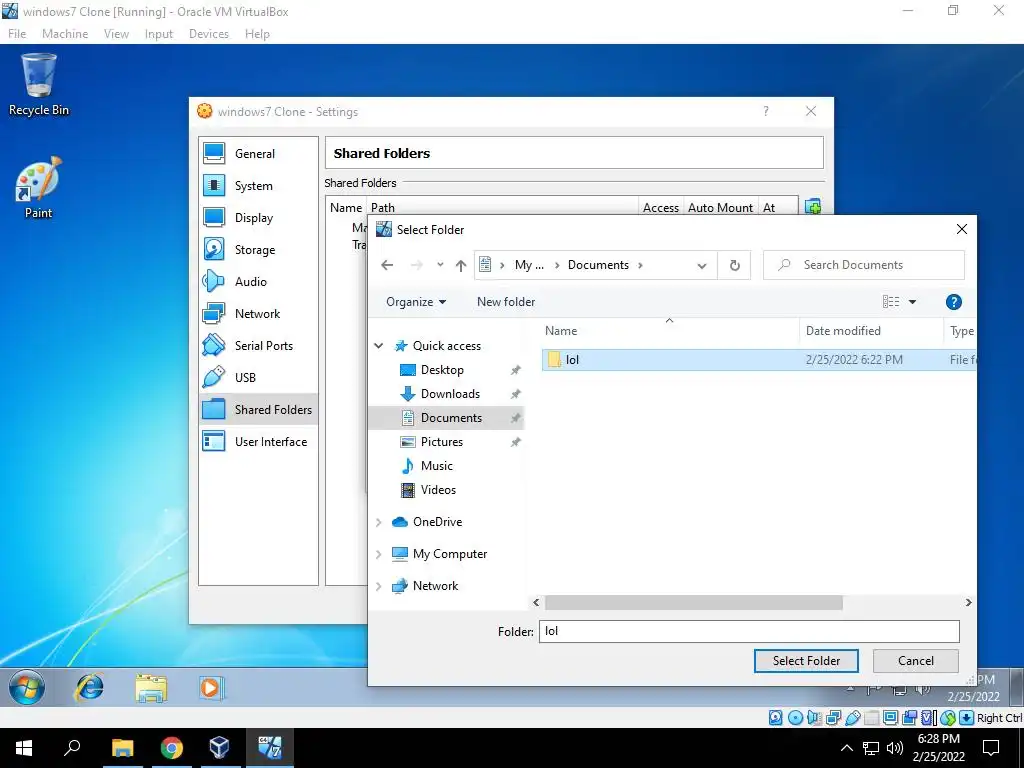Viewport: 1024px width, 768px height.
Task: Click the network status bar indicator
Action: coord(833,718)
